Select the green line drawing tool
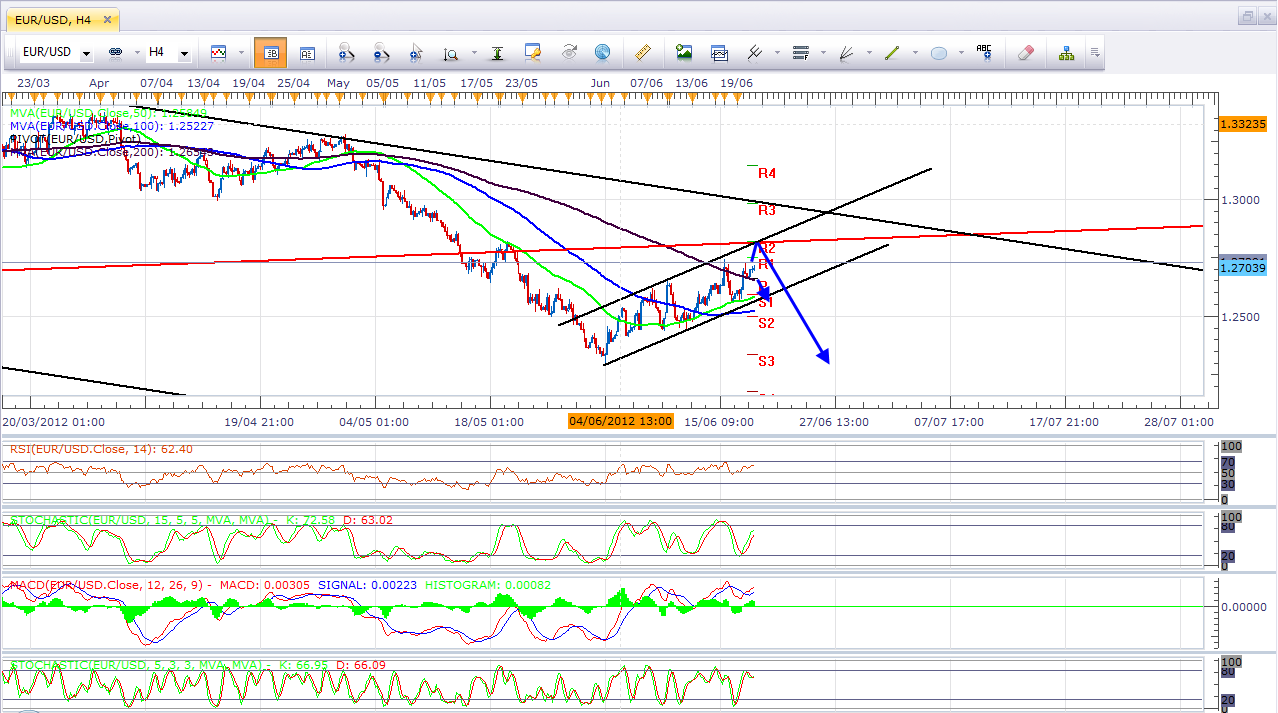 click(x=892, y=52)
